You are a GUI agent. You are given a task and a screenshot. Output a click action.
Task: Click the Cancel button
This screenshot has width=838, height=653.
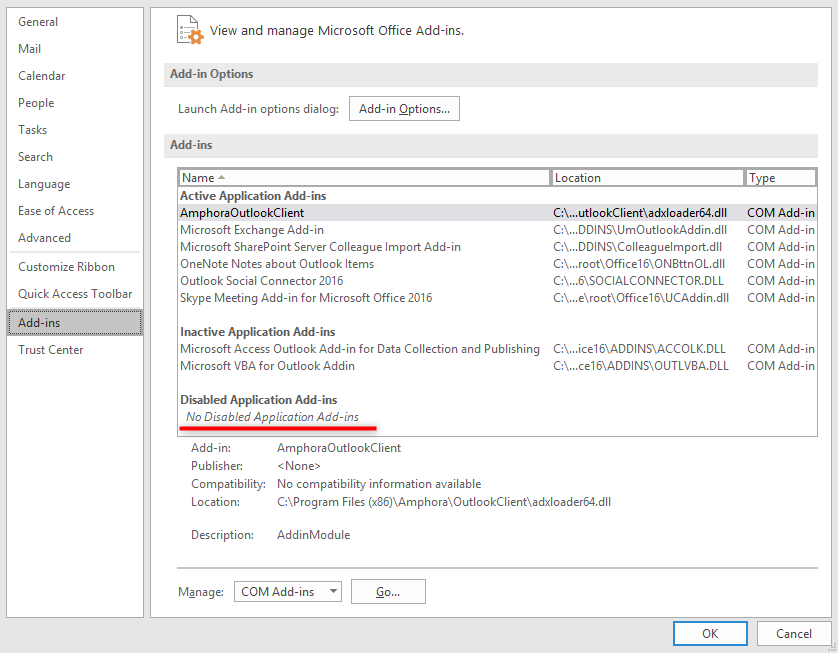[794, 634]
